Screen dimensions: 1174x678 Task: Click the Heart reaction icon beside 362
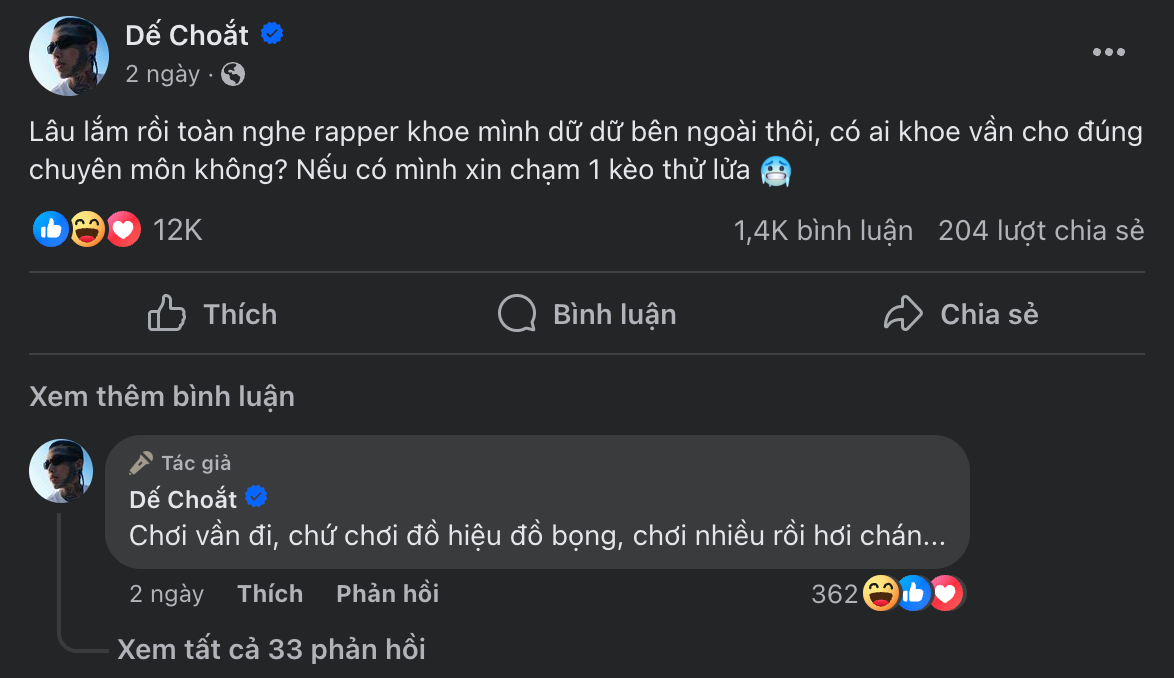[x=945, y=592]
